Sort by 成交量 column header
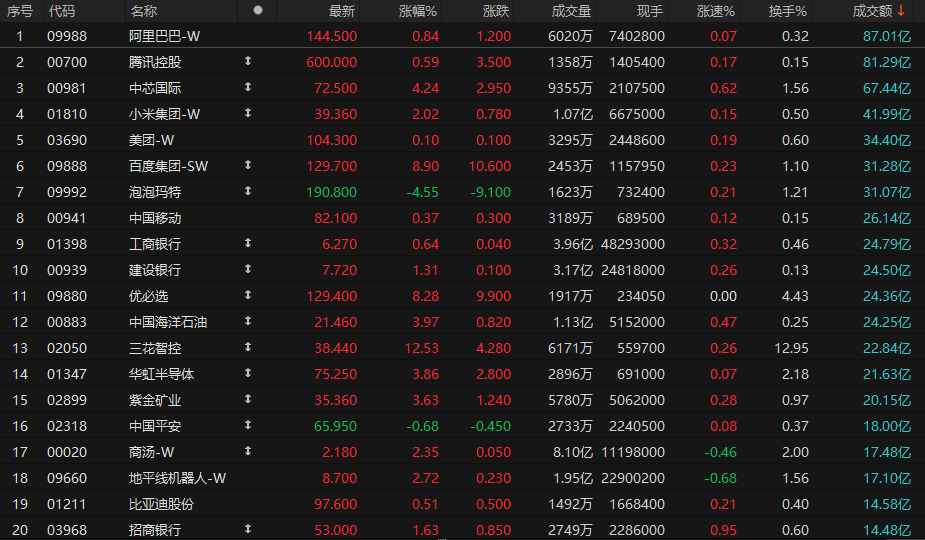Screen dimensions: 925x540 [571, 11]
